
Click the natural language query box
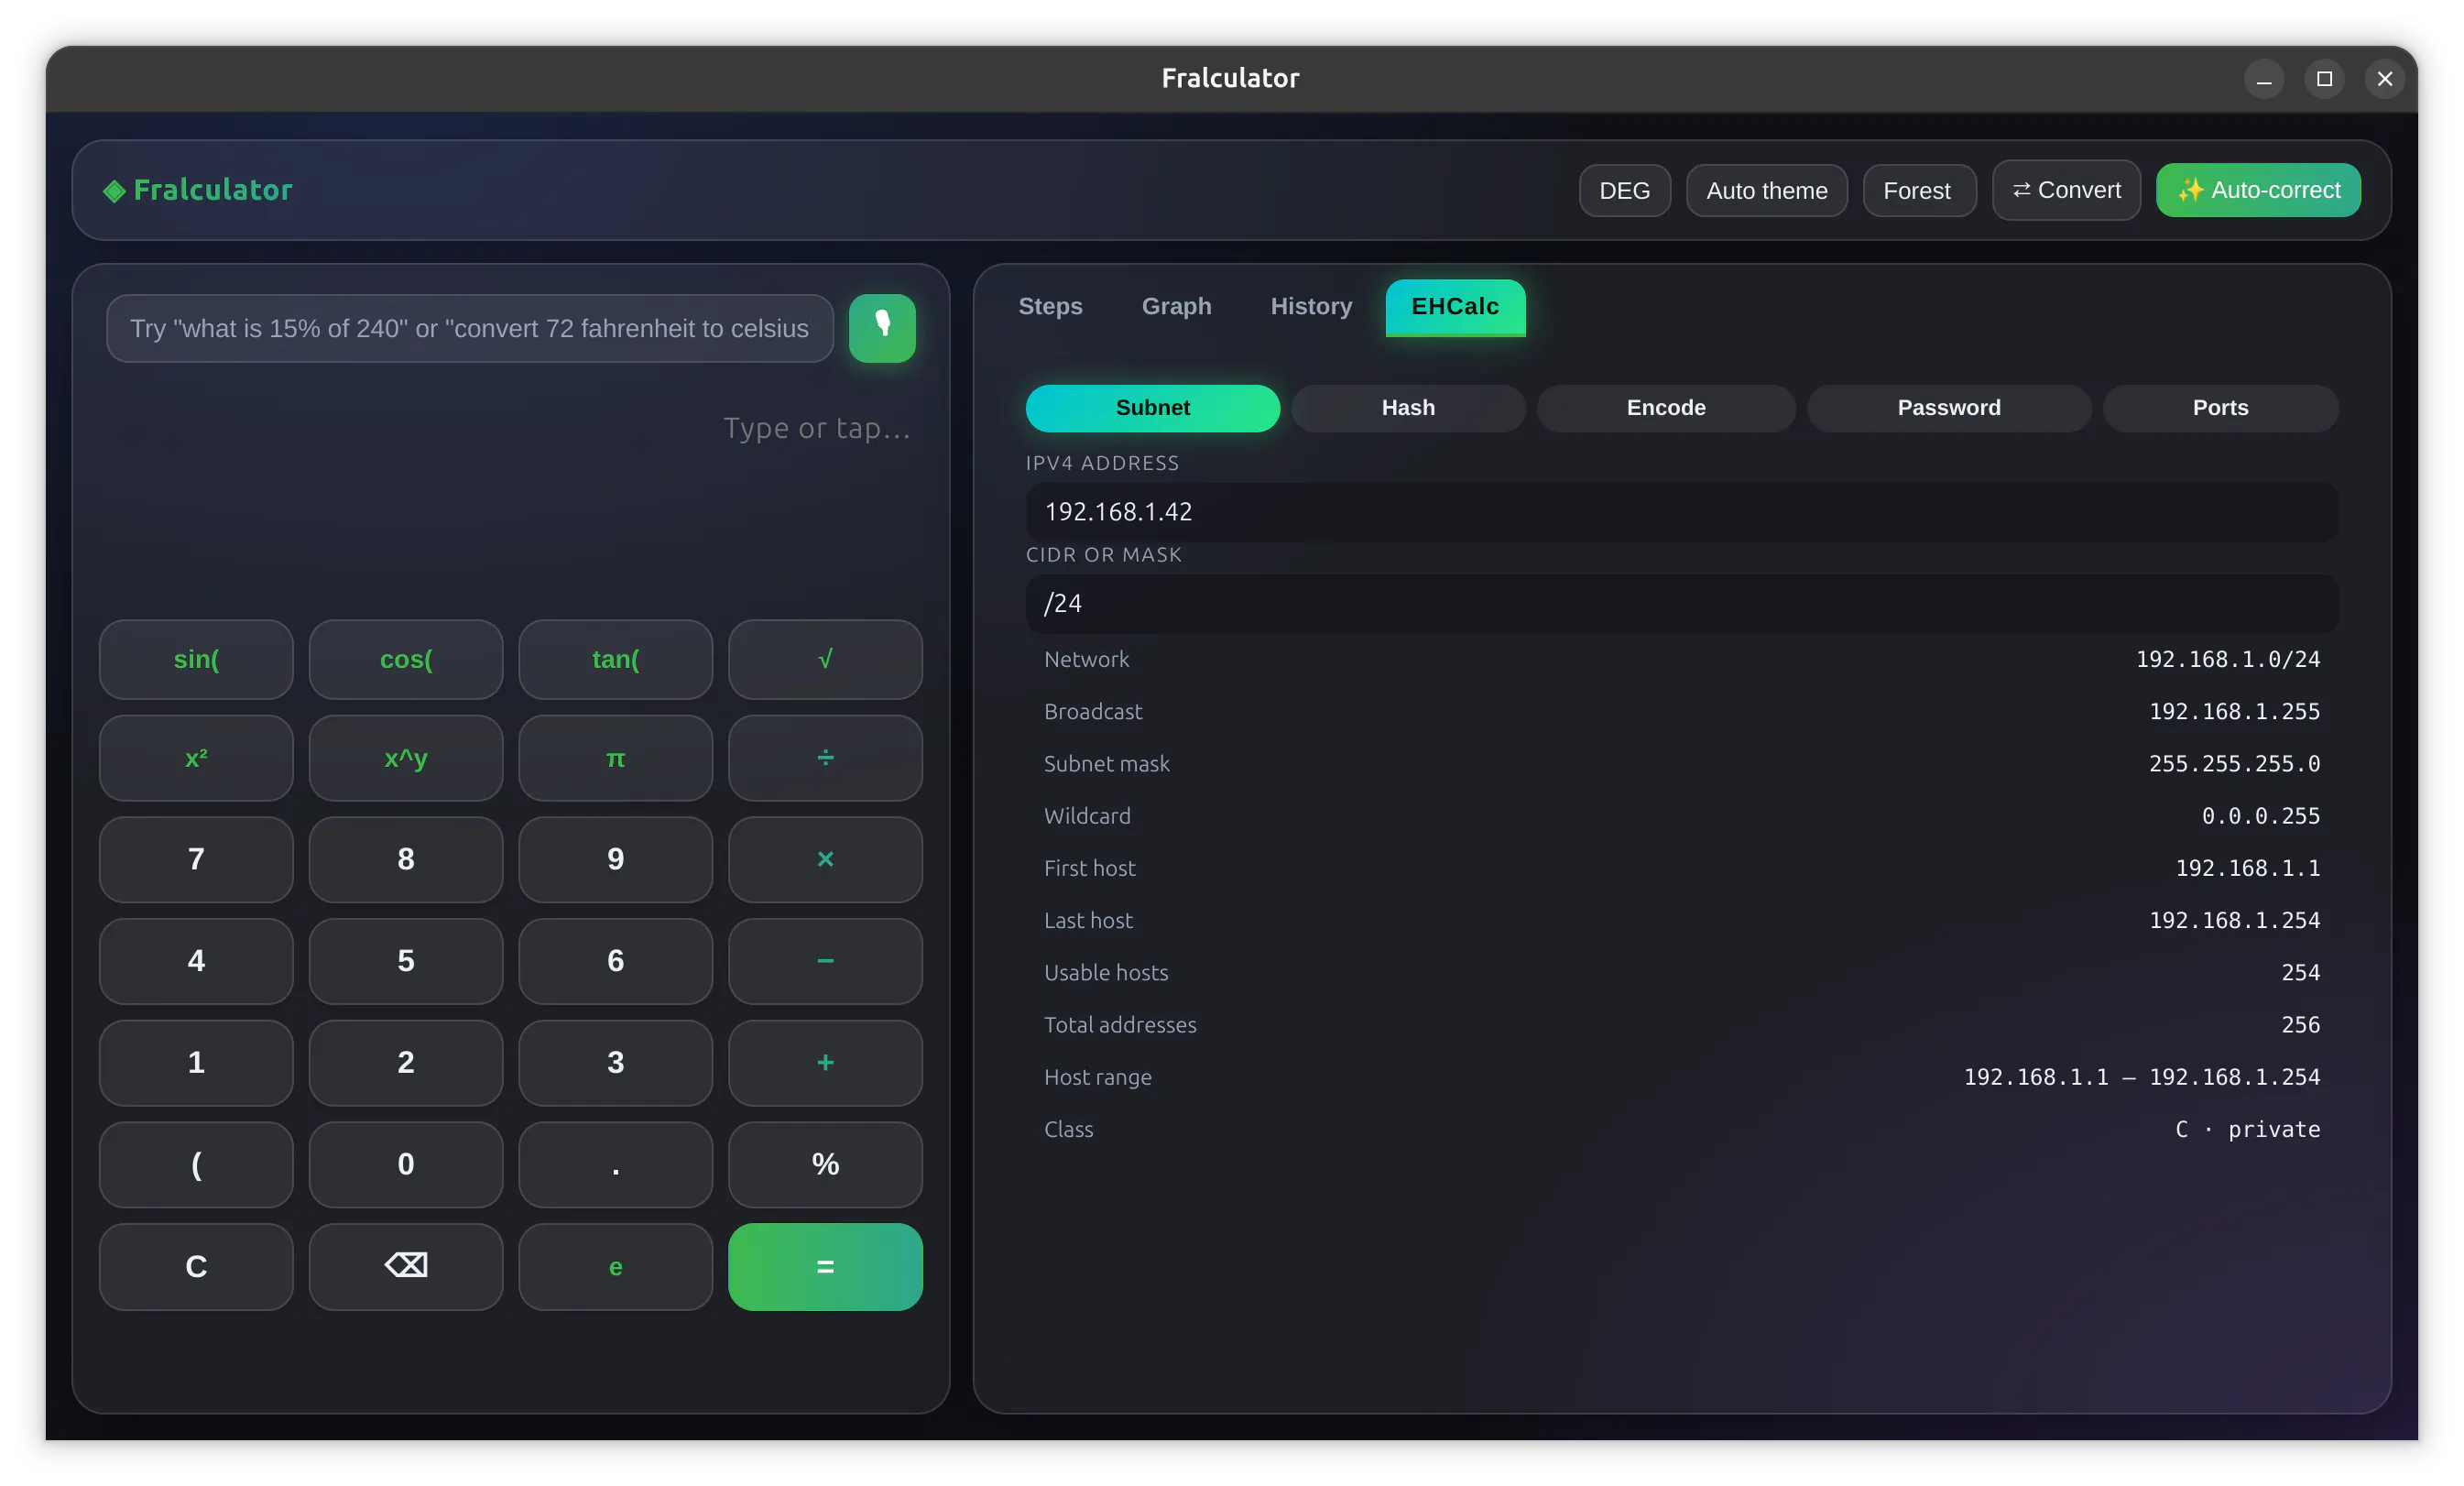tap(470, 328)
